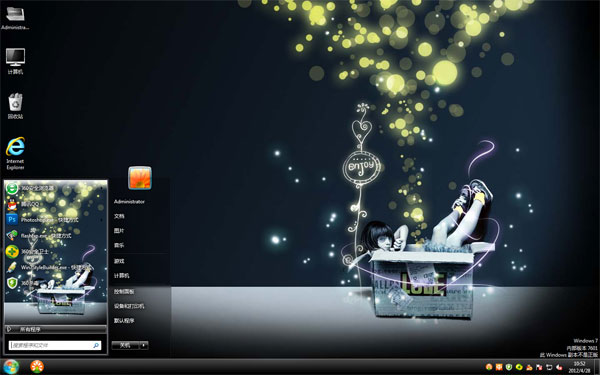Launch WinStyleBuilder.exe shortcut in Start menu
This screenshot has height=375, width=600.
pos(55,267)
